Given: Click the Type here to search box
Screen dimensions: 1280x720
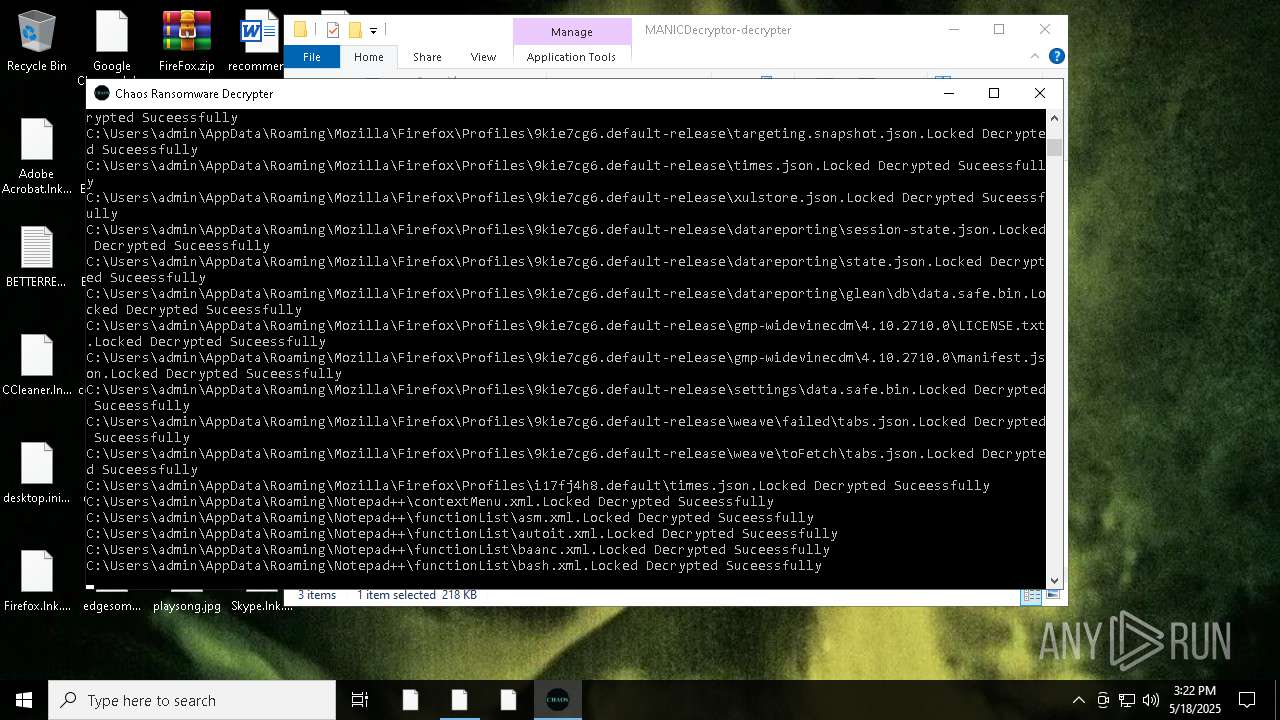Looking at the screenshot, I should 192,700.
